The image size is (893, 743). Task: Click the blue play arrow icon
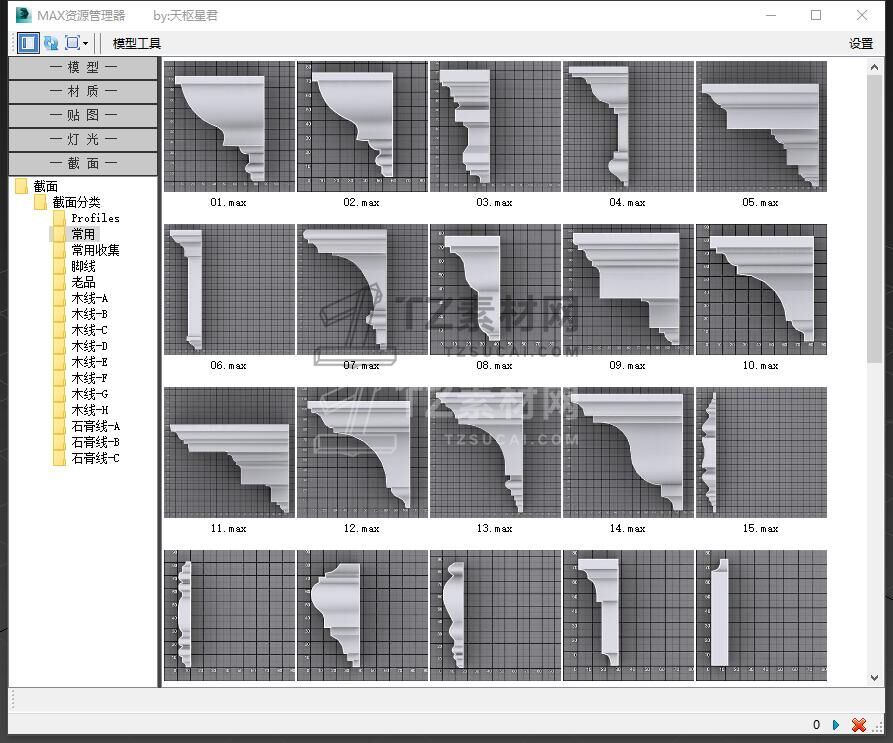pos(836,725)
